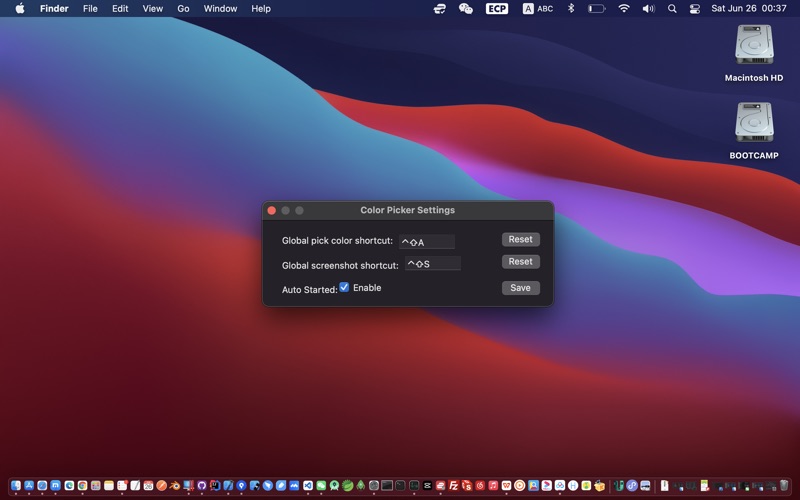The image size is (800, 500).
Task: Open the File menu
Action: [x=90, y=9]
